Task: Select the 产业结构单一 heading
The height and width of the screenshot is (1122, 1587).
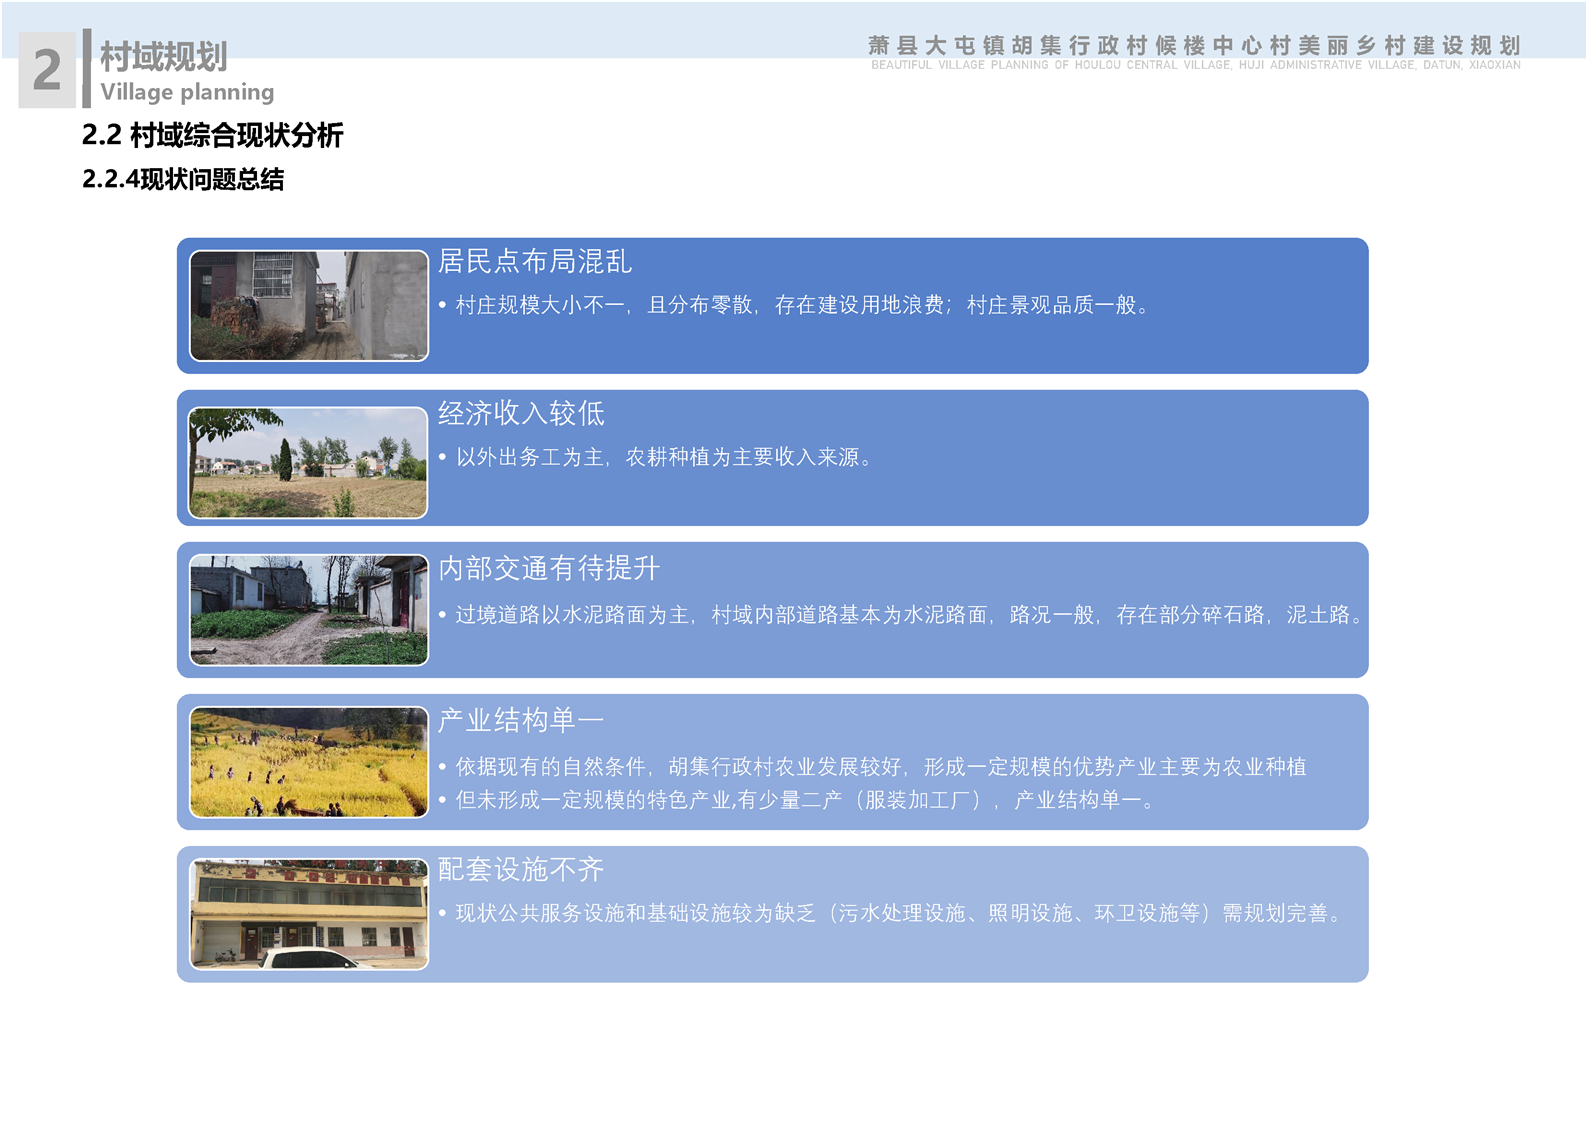Action: pyautogui.click(x=521, y=720)
